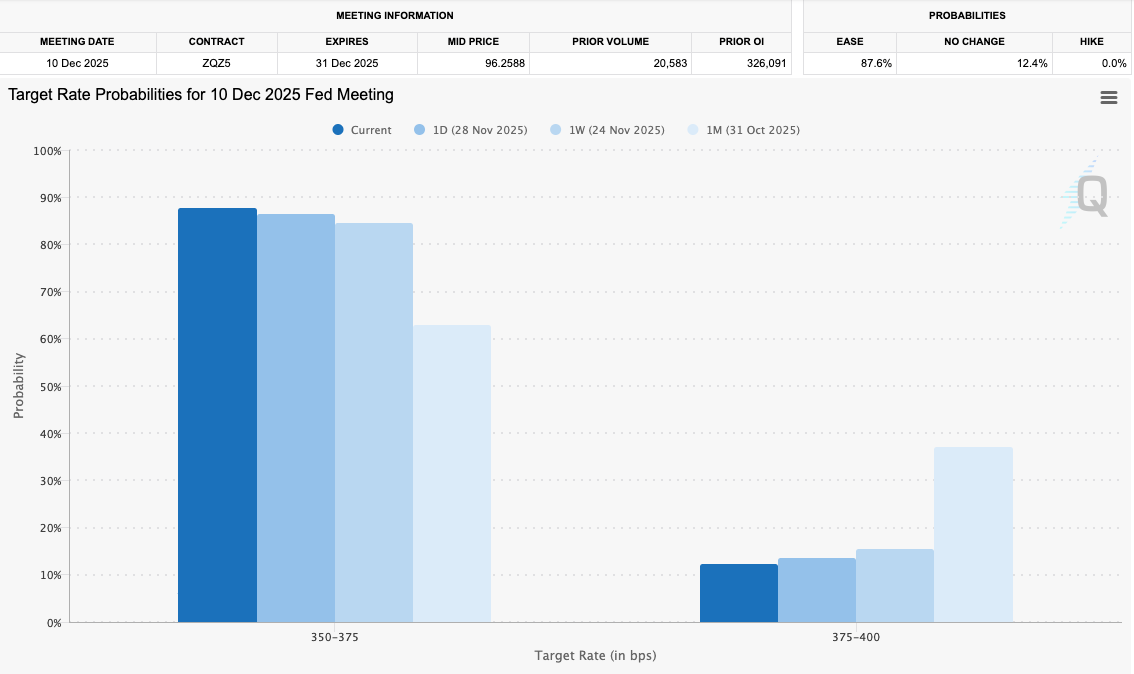Select the 10 Dec 2025 meeting date cell
Viewport: 1134px width, 674px height.
pos(77,63)
